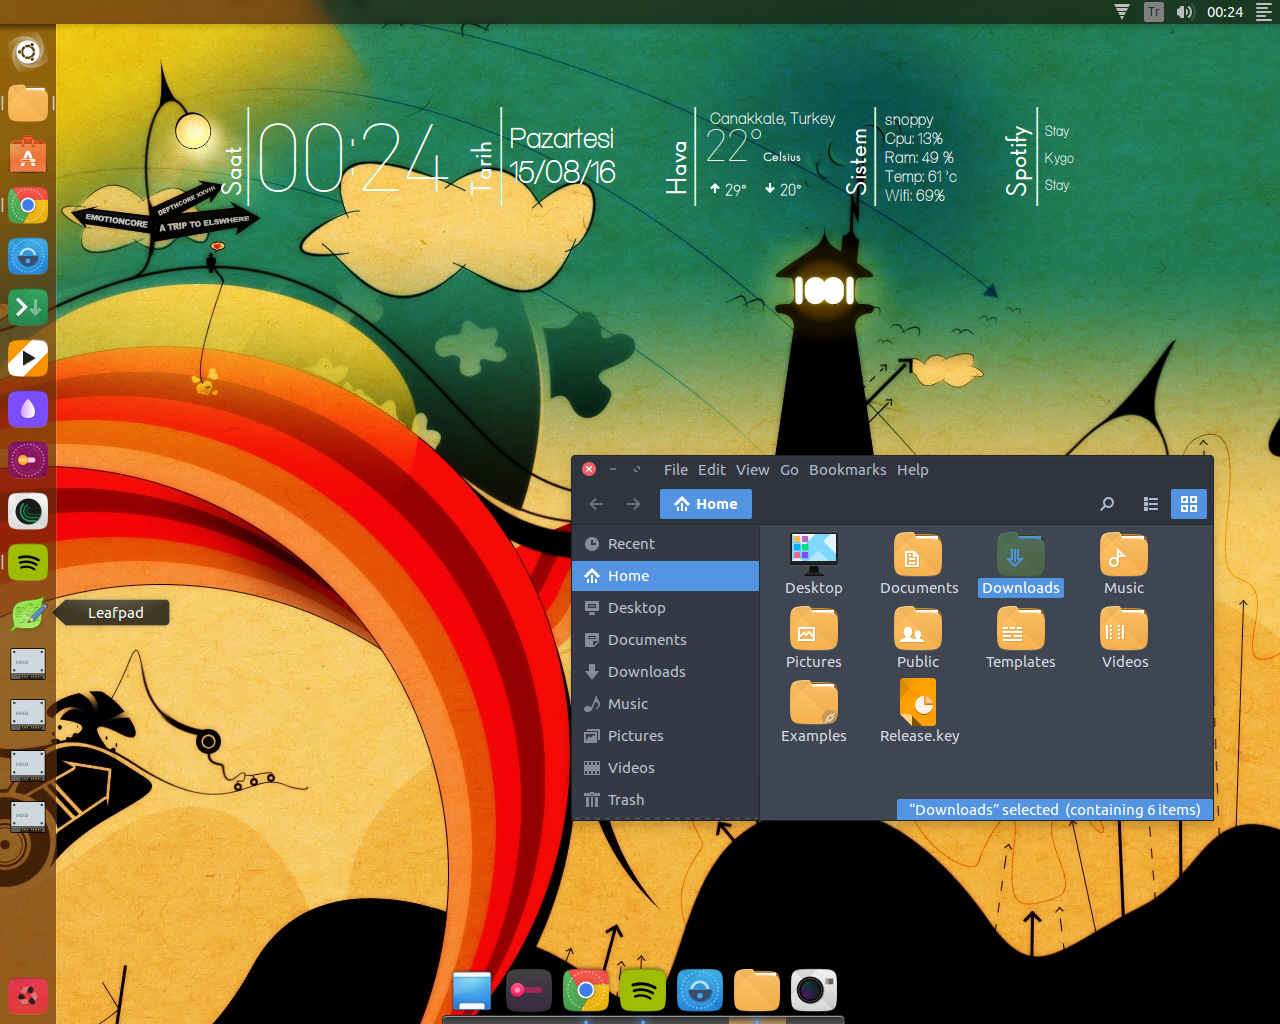This screenshot has height=1024, width=1280.
Task: Select Desktop in the sidebar
Action: point(666,608)
